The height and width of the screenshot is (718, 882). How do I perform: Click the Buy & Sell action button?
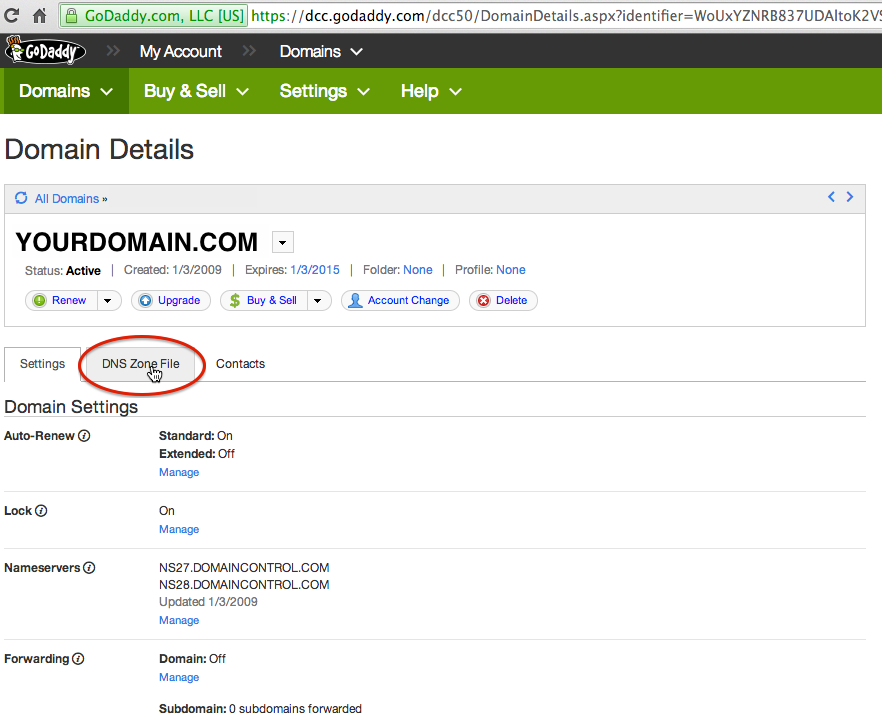pyautogui.click(x=264, y=300)
